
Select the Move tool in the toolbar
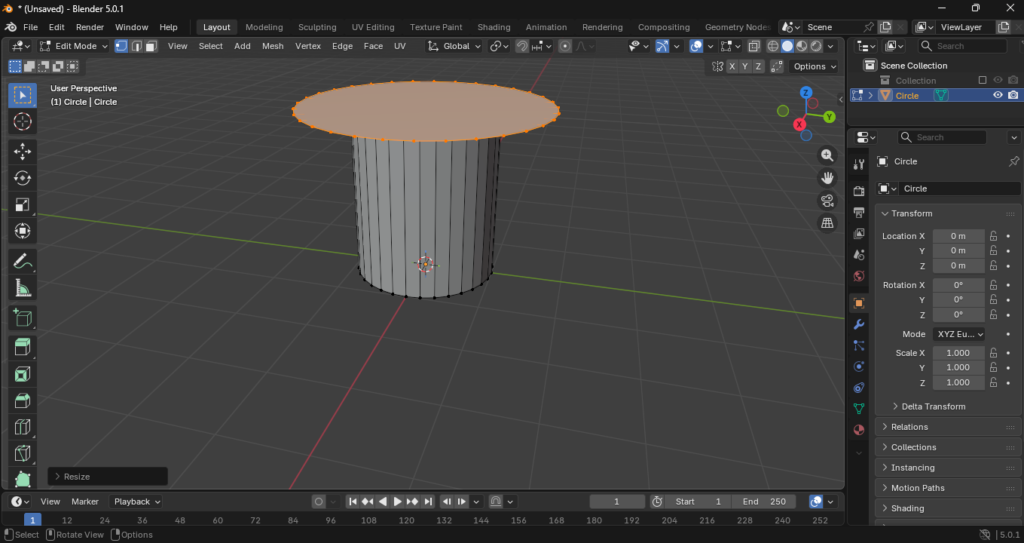coord(22,151)
